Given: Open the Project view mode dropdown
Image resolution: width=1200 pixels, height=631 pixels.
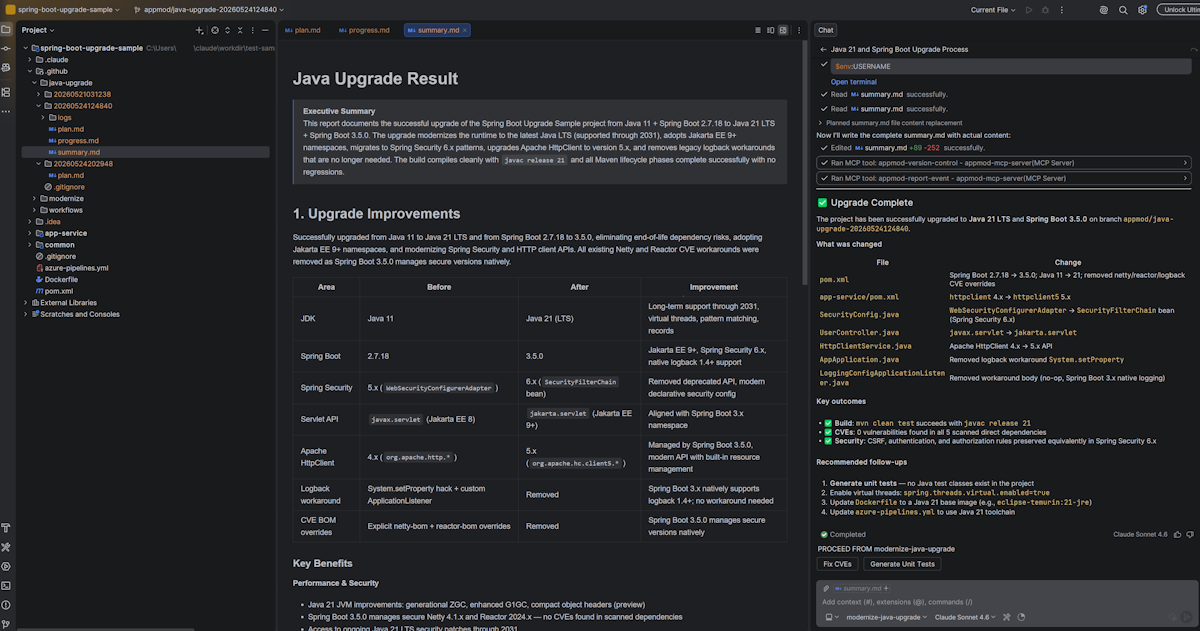Looking at the screenshot, I should (x=38, y=30).
